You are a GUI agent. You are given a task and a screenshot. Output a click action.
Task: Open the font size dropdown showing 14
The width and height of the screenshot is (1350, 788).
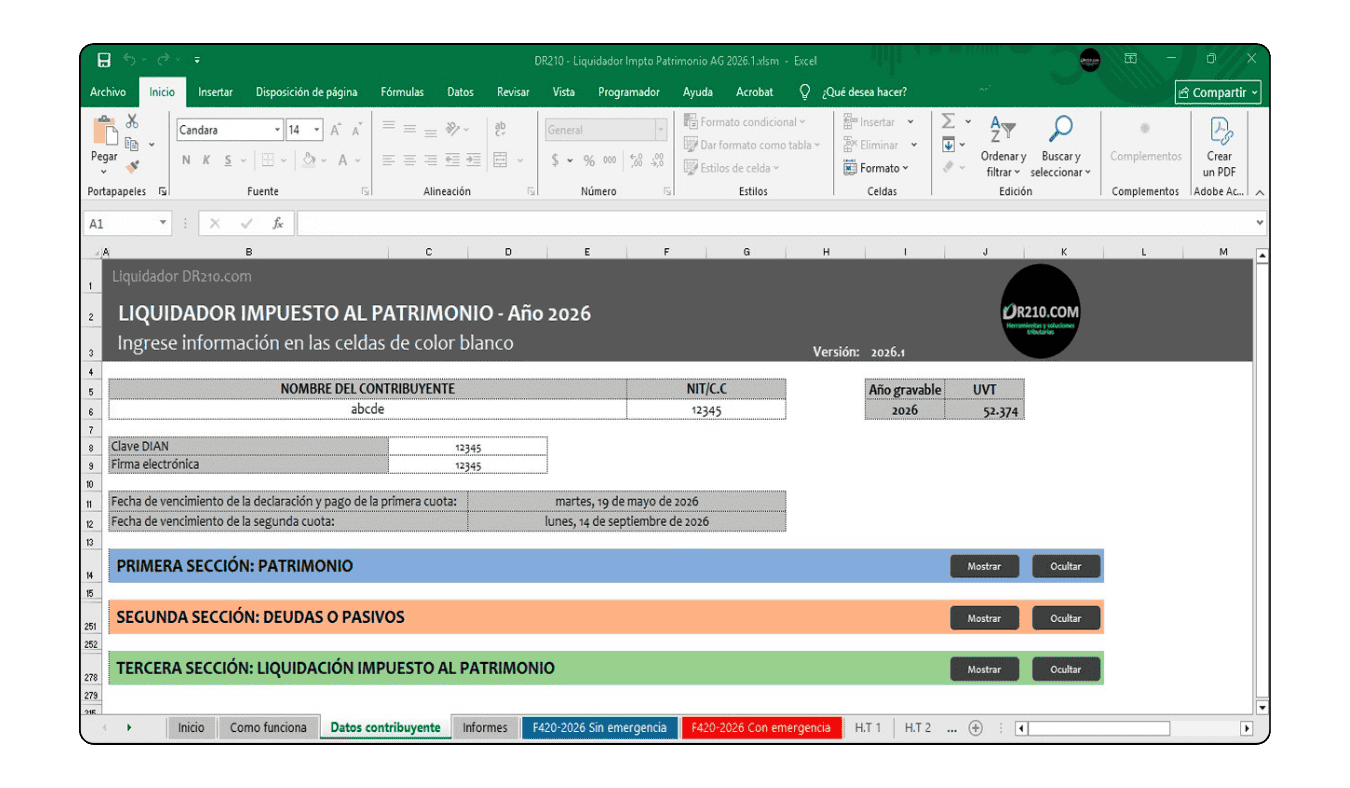[x=317, y=130]
